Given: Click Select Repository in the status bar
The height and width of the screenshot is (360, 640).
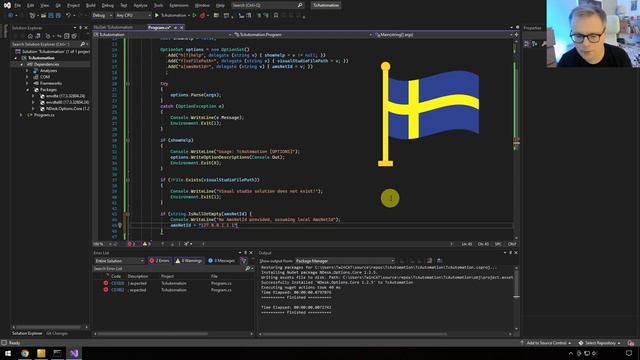Looking at the screenshot, I should coord(600,343).
